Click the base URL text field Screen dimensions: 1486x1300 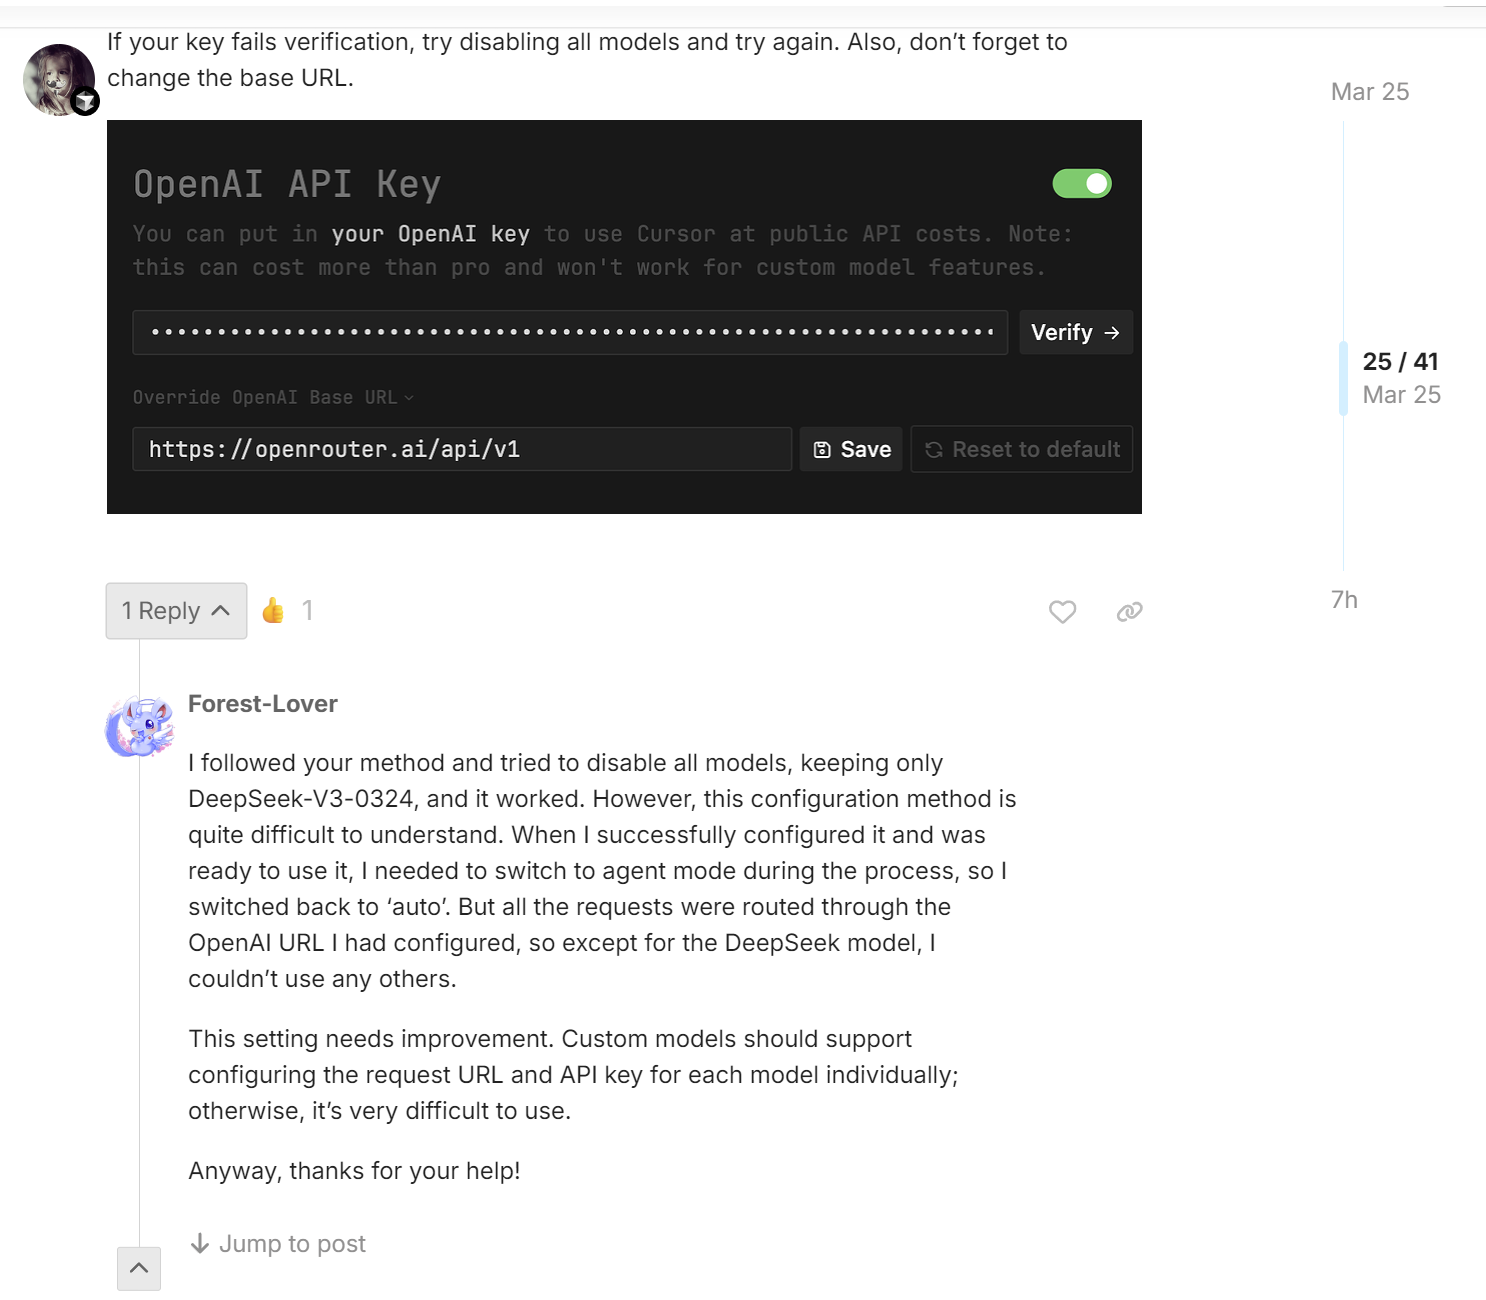coord(461,450)
